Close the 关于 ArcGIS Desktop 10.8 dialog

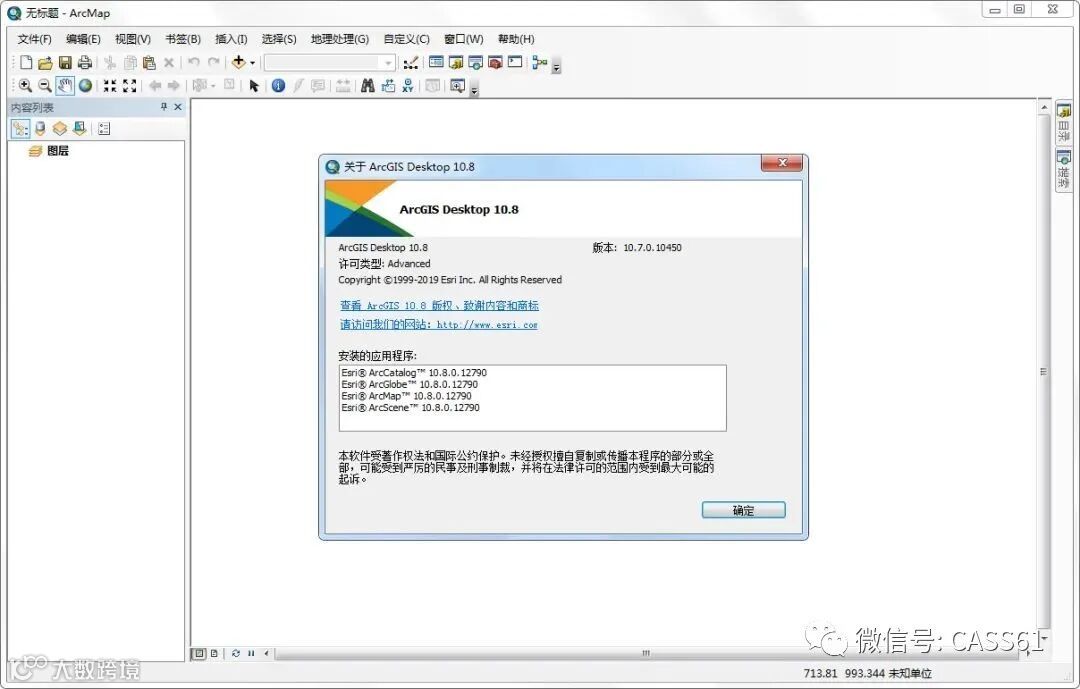point(782,163)
